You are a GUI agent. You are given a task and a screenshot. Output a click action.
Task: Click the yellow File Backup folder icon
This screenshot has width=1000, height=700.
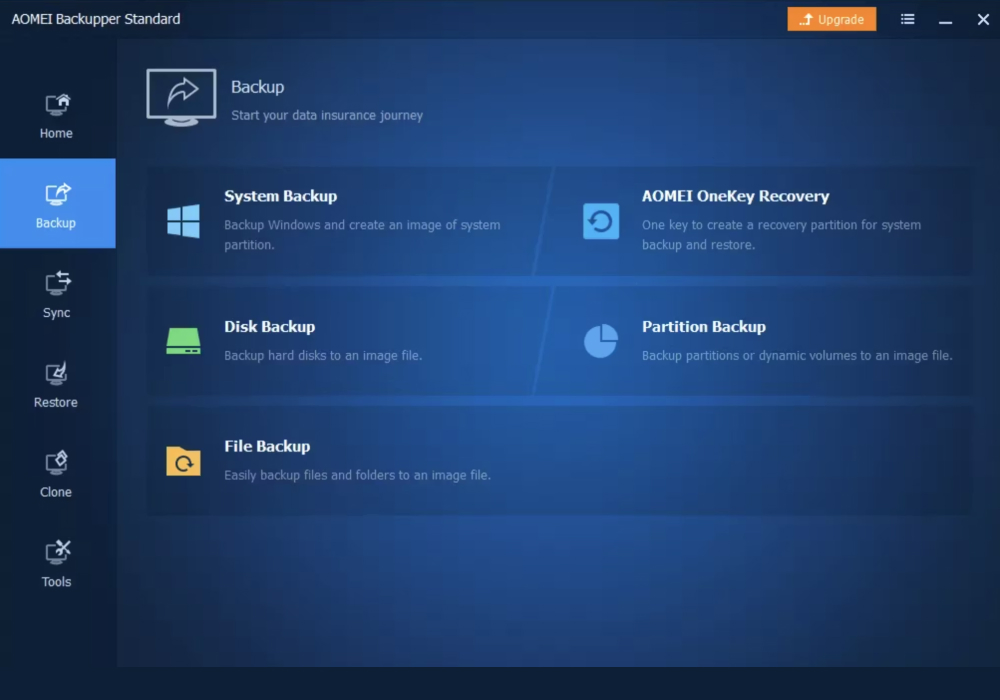click(183, 461)
